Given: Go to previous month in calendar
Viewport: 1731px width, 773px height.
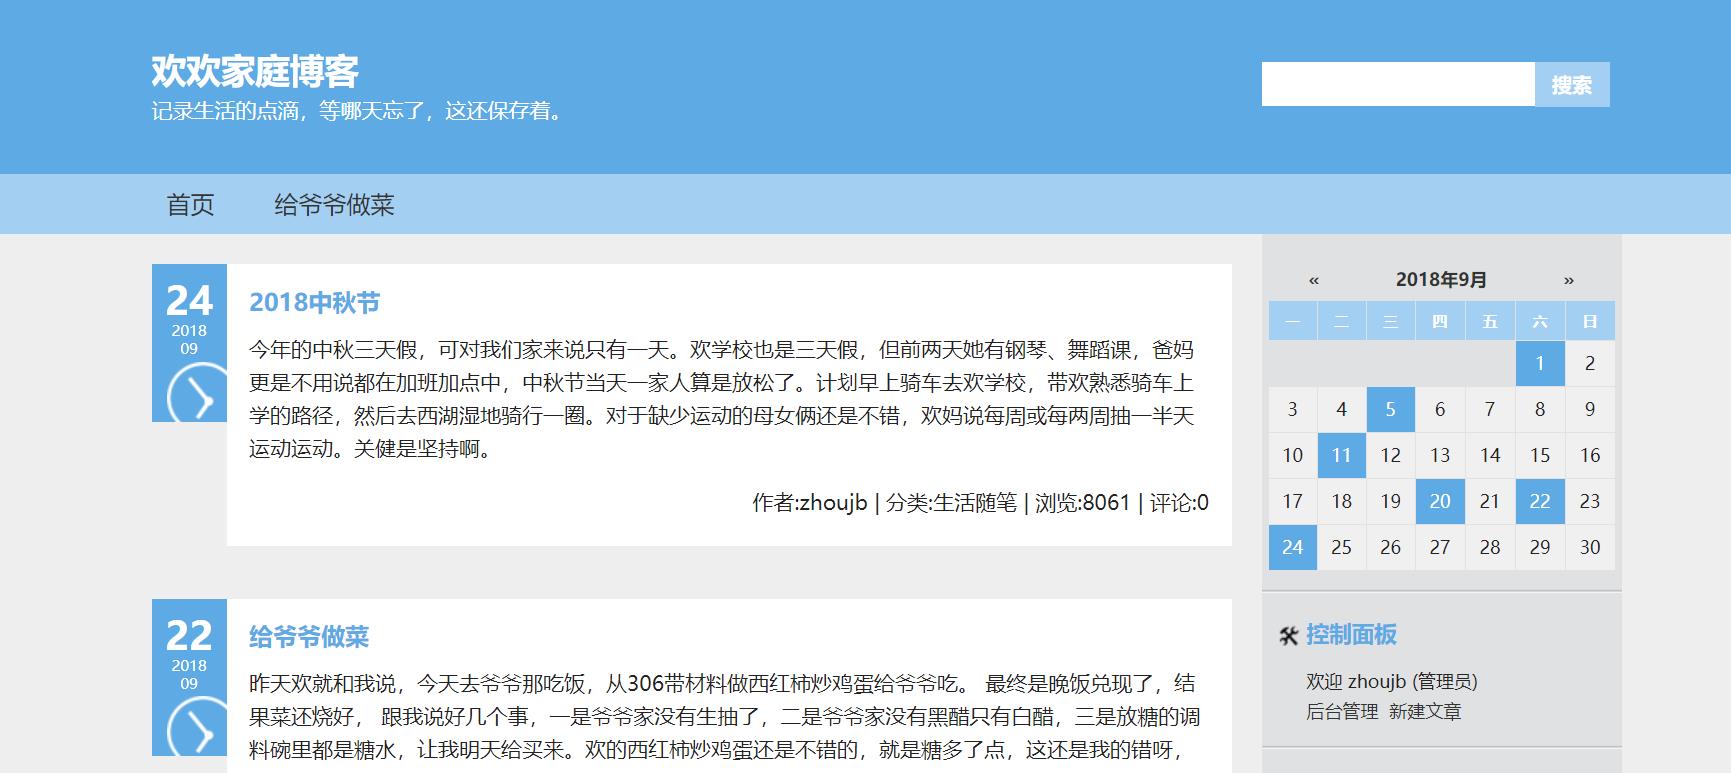Looking at the screenshot, I should [x=1314, y=280].
